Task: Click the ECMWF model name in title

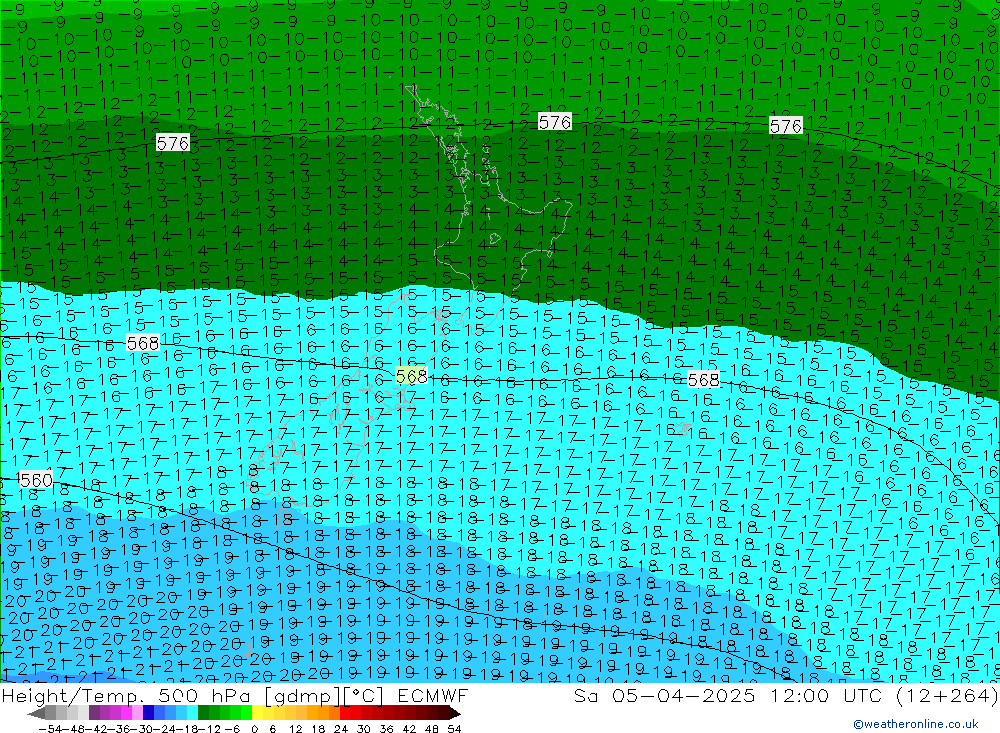Action: pos(432,695)
